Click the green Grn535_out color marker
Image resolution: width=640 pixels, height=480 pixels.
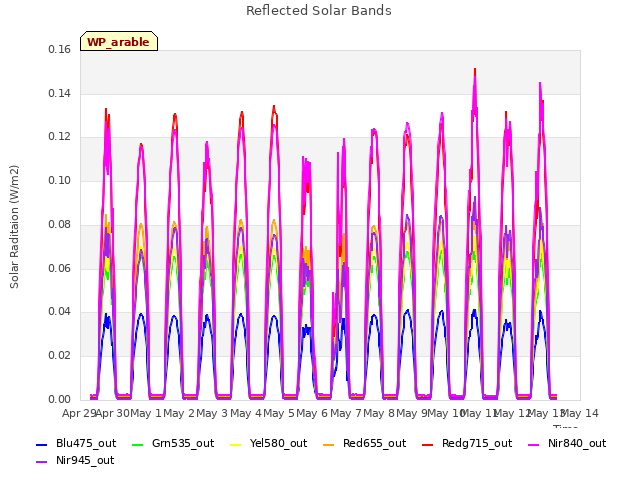[138, 444]
